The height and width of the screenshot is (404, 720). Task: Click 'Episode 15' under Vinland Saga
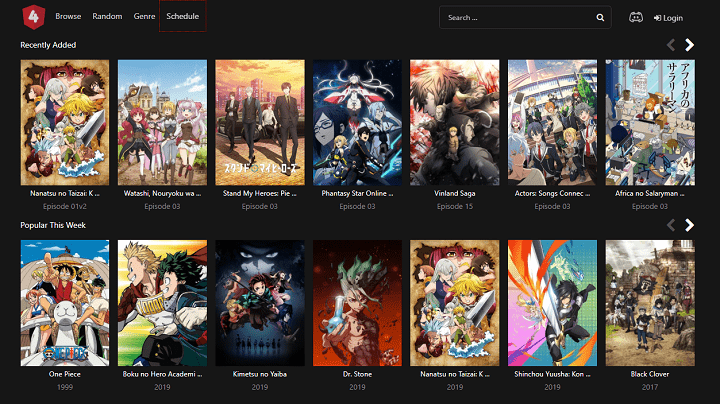point(455,206)
